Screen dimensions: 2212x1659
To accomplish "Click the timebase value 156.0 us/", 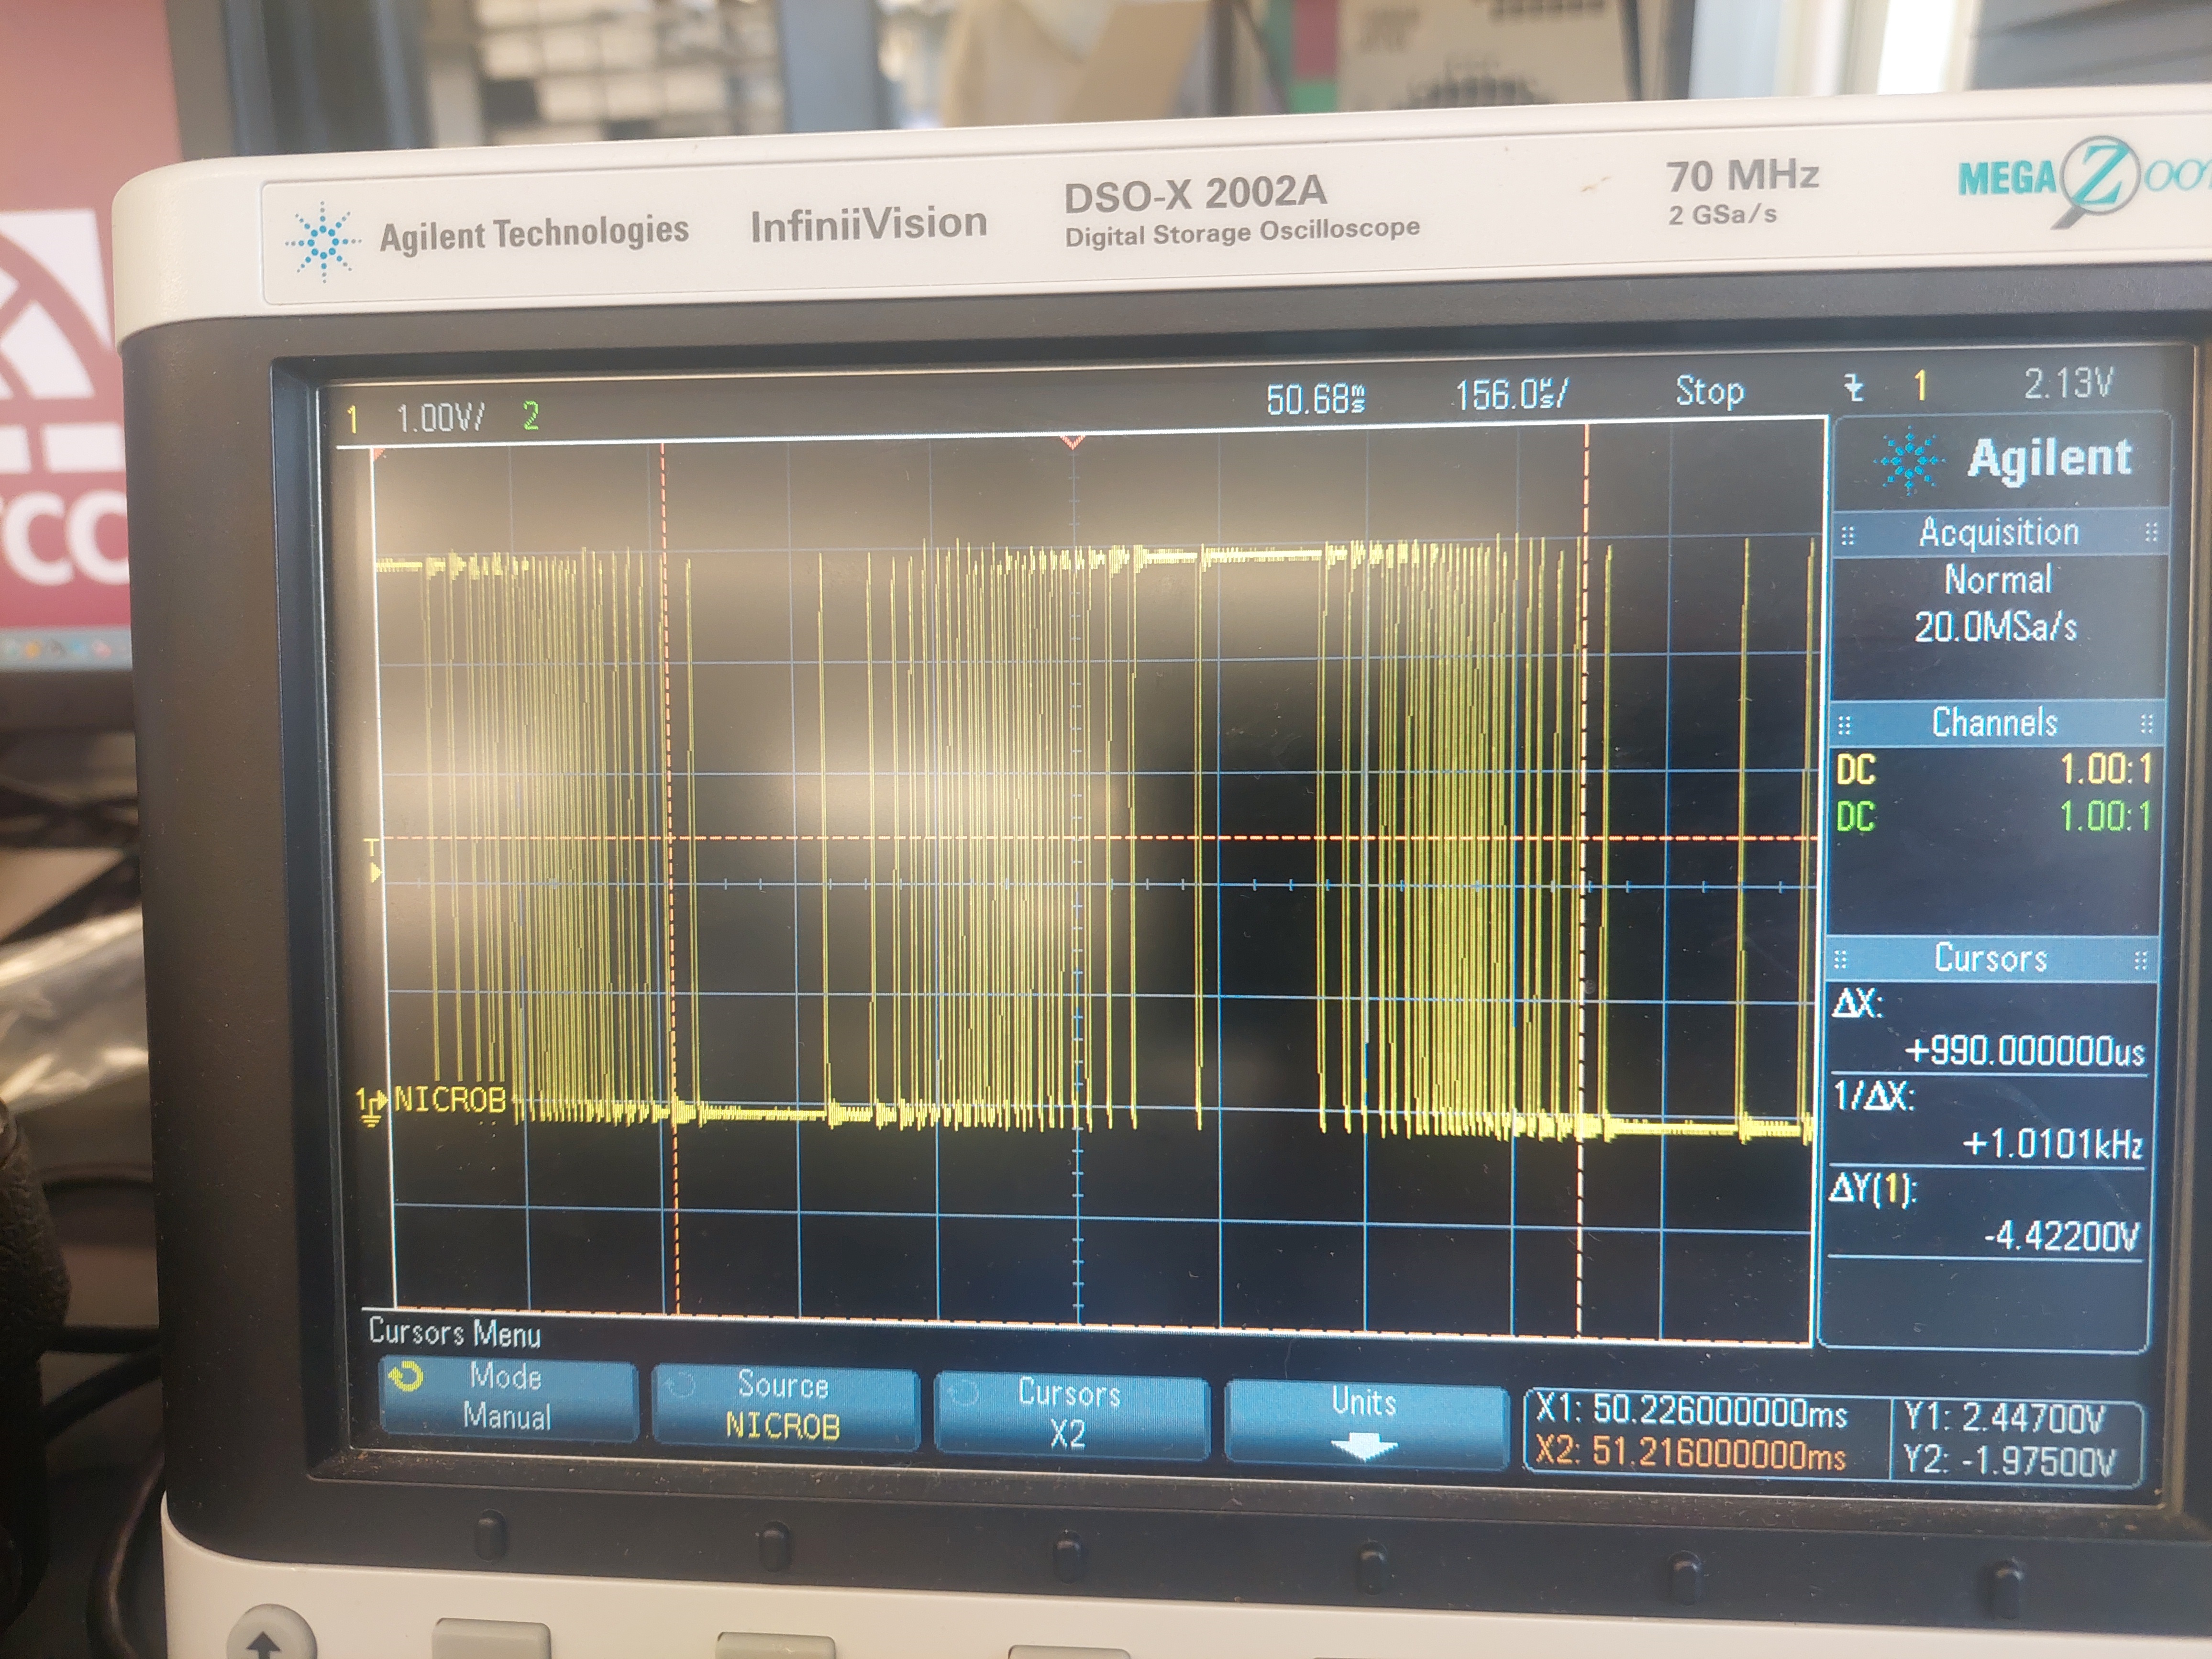I will (x=1512, y=395).
